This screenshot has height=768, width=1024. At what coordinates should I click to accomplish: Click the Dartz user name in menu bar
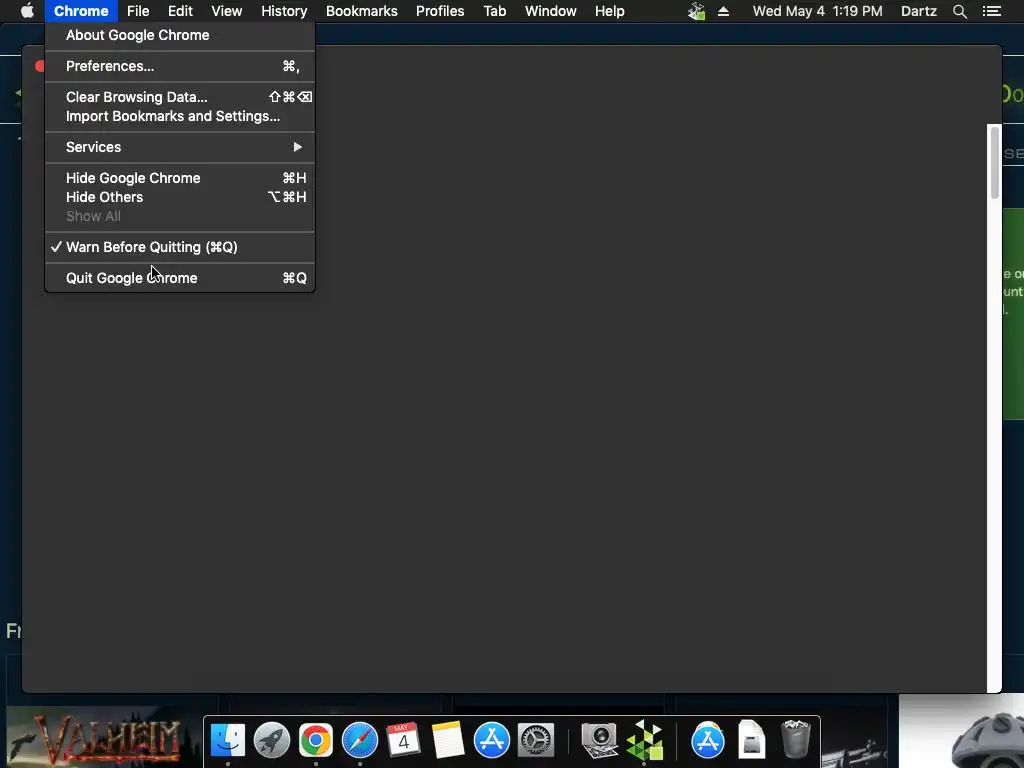[918, 11]
